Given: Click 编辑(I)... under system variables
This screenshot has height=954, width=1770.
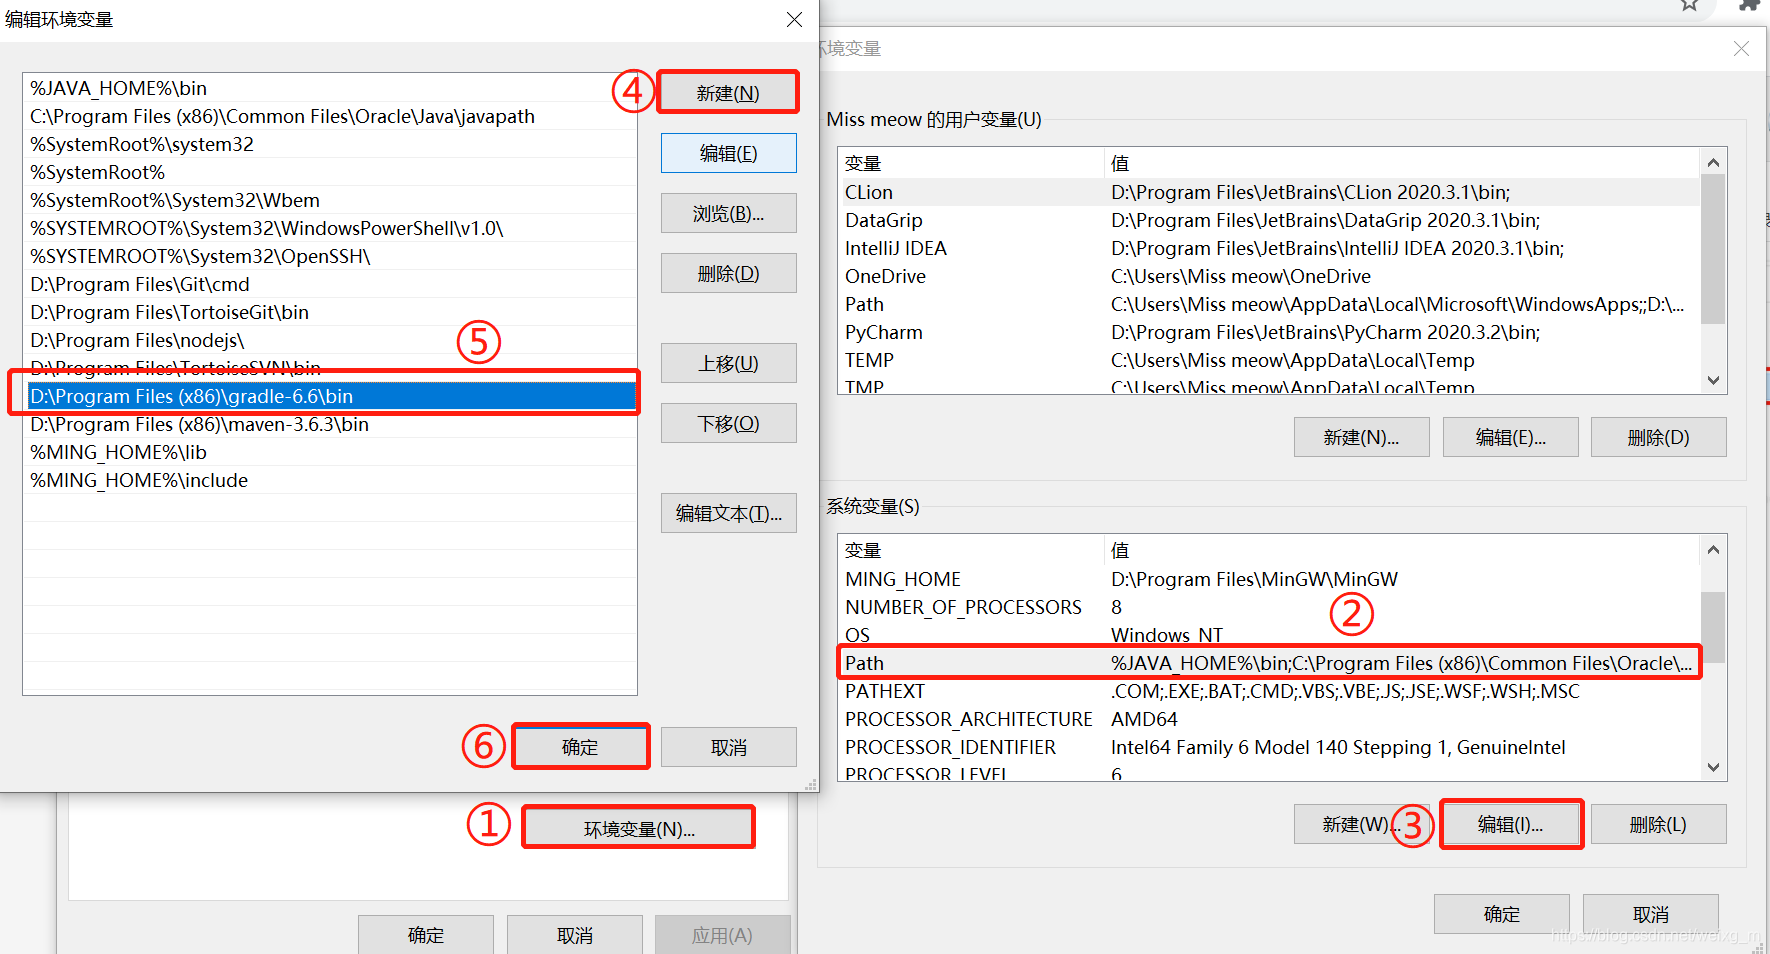Looking at the screenshot, I should (1510, 824).
